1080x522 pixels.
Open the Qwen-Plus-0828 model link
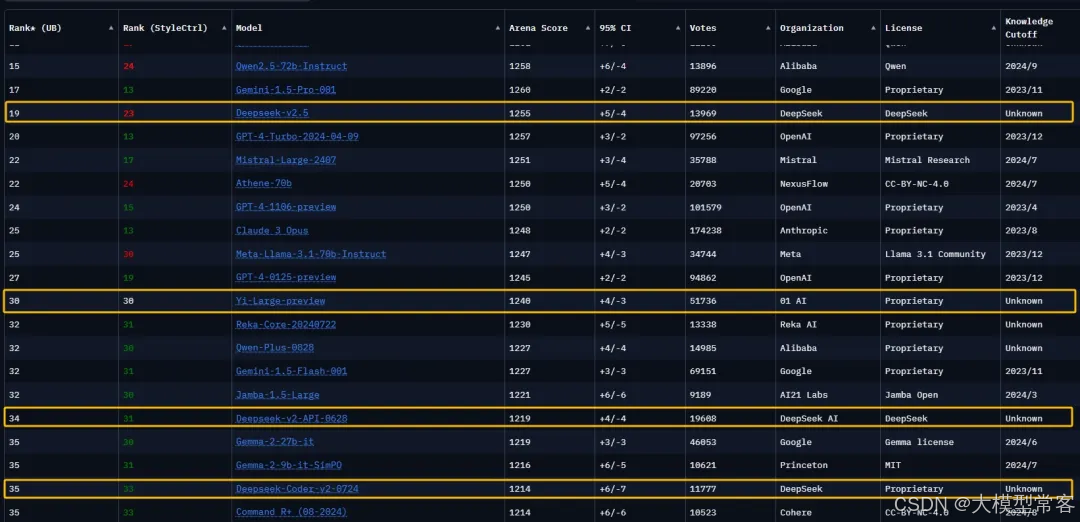[274, 348]
